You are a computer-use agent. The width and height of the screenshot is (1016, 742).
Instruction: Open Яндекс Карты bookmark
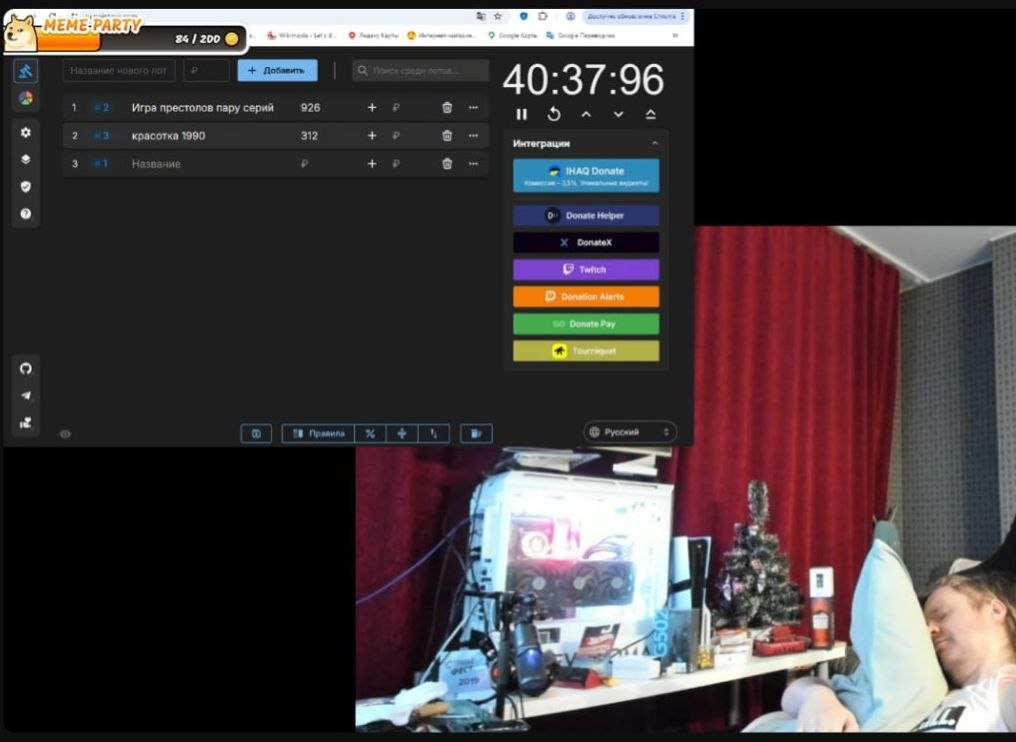point(373,36)
